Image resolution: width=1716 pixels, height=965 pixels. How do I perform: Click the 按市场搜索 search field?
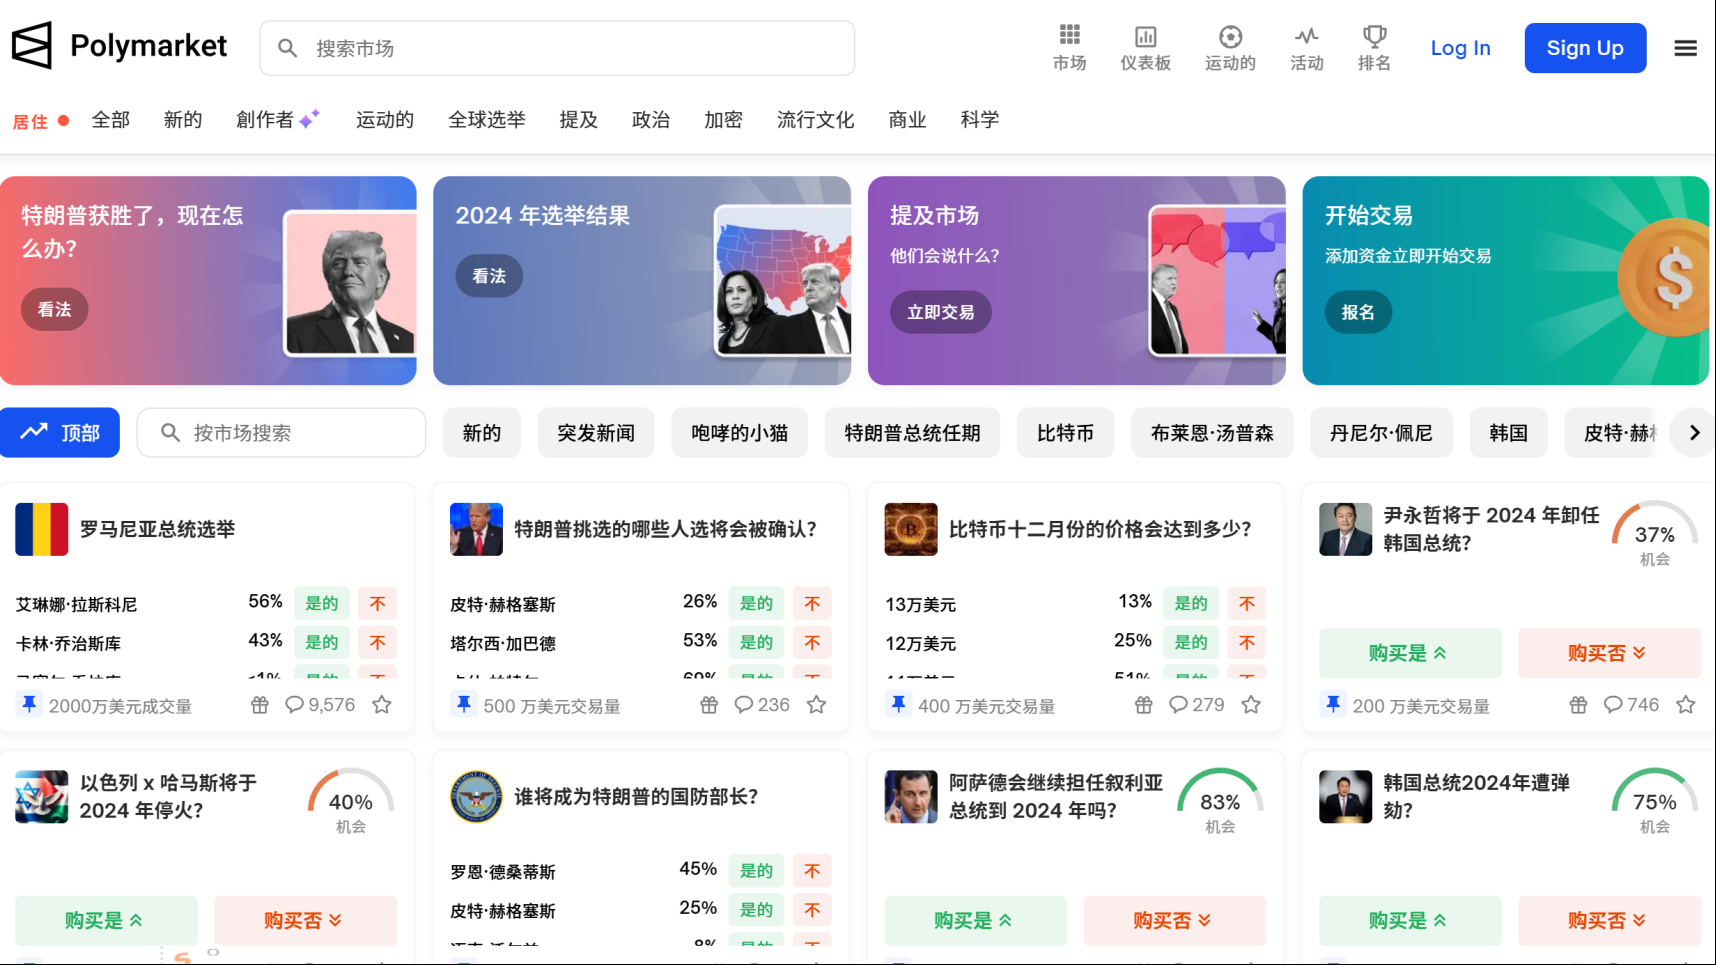tap(281, 432)
